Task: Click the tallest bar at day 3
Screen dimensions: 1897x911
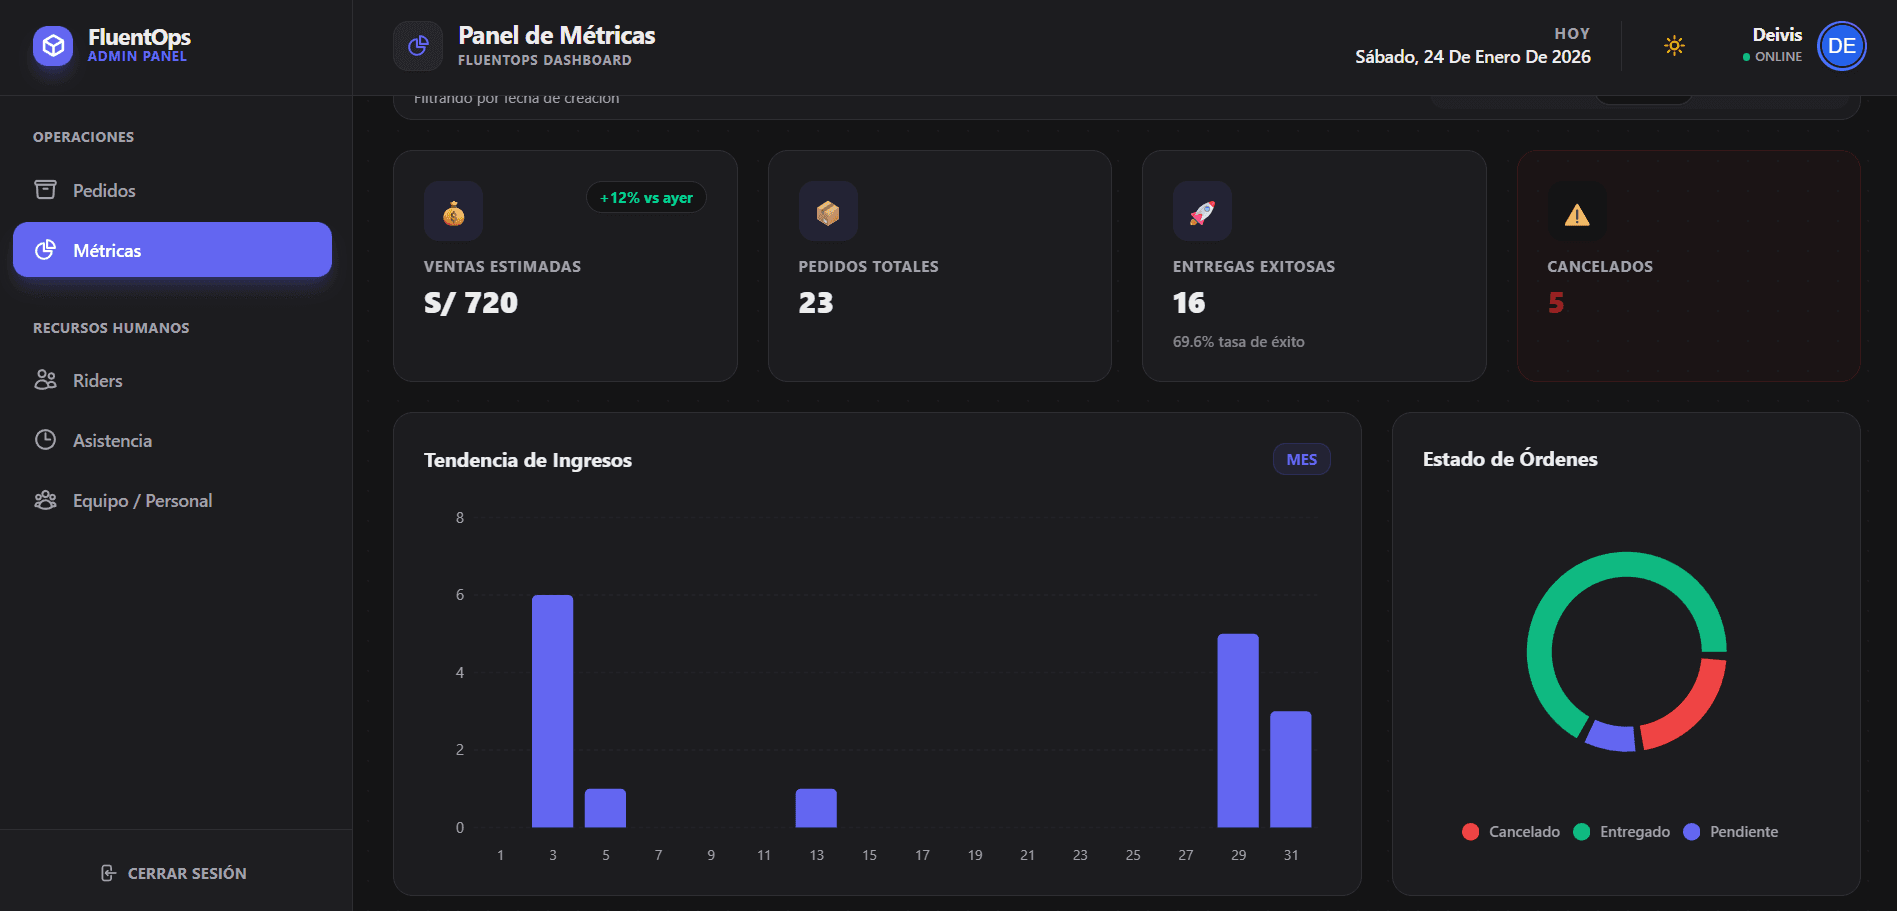Action: coord(552,710)
